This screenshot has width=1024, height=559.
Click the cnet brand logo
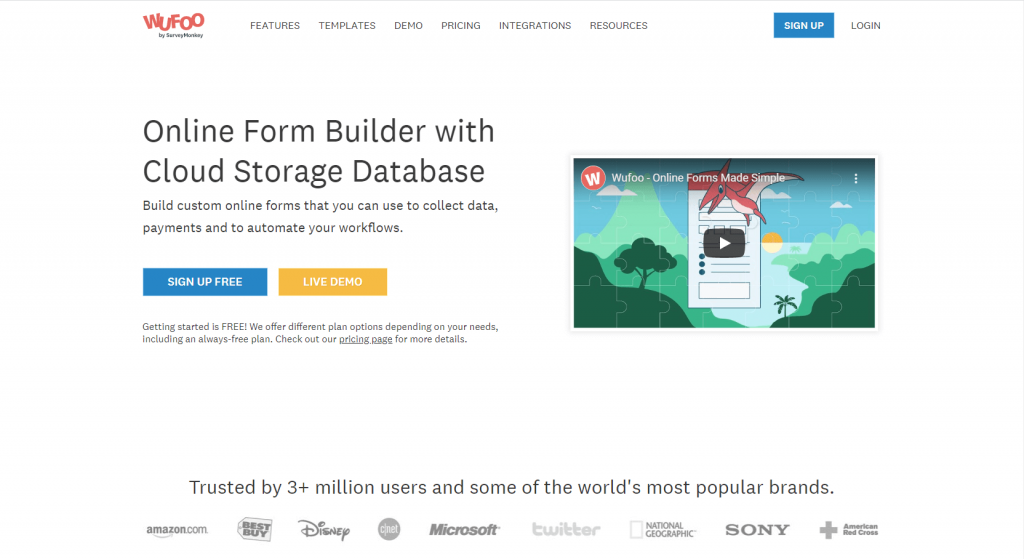pyautogui.click(x=389, y=529)
